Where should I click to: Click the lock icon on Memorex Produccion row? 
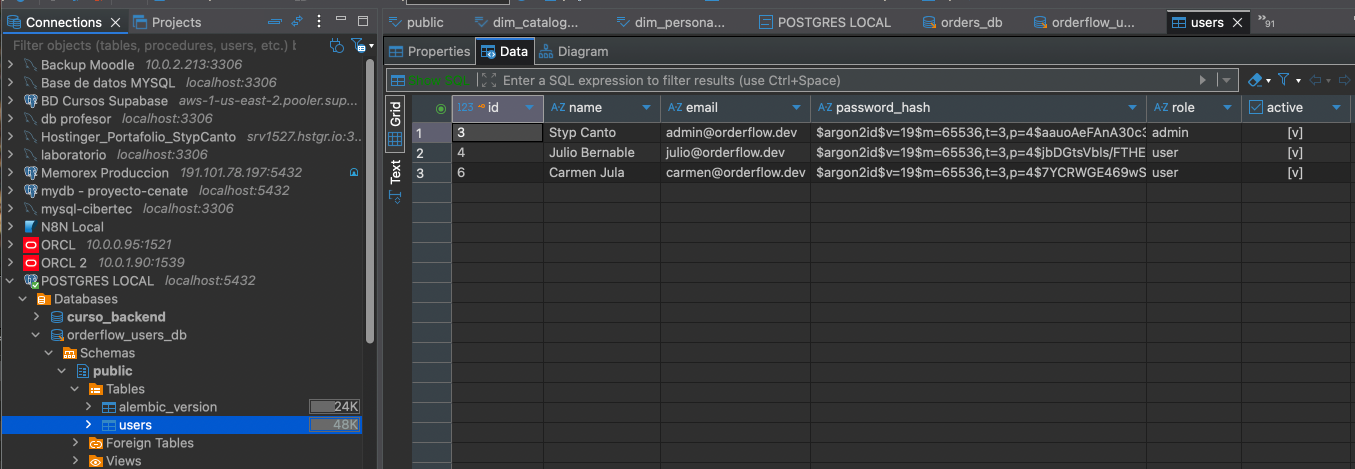point(354,173)
